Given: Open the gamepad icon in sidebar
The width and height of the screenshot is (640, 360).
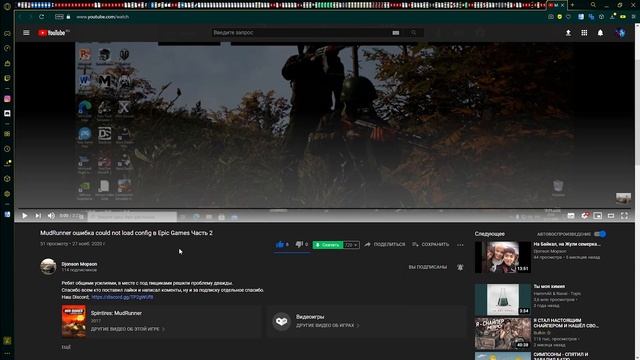Looking at the screenshot, I should 7,33.
